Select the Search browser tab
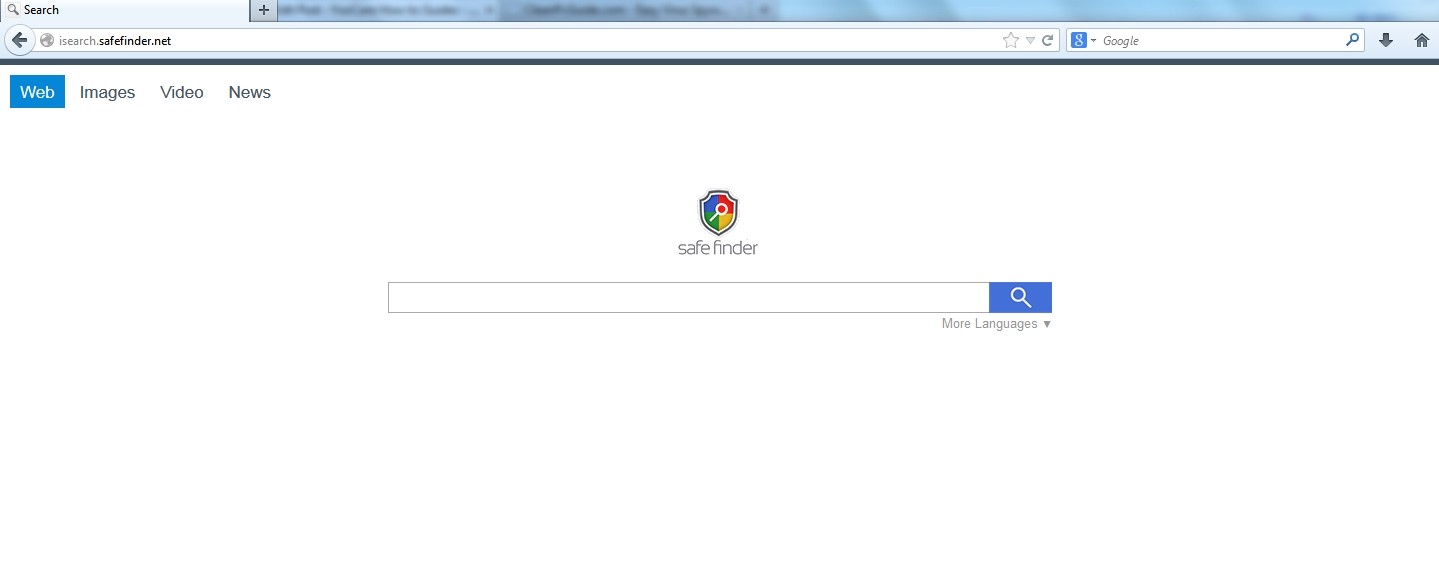The width and height of the screenshot is (1439, 576). coord(125,10)
